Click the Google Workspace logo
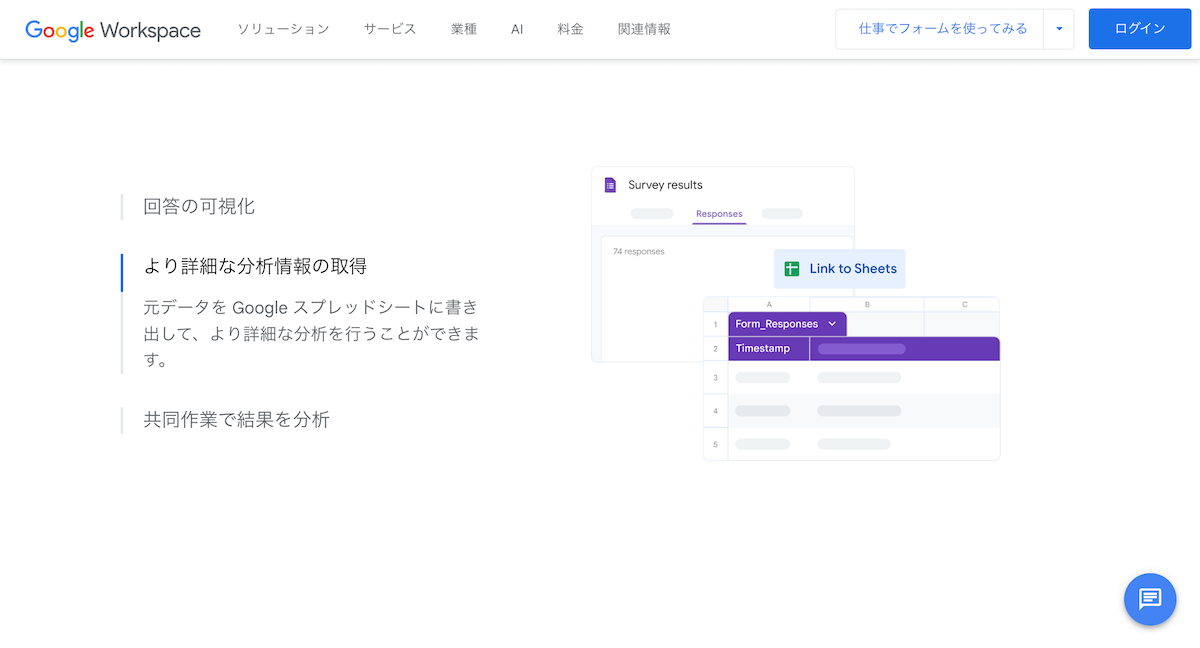1200x648 pixels. click(x=113, y=29)
